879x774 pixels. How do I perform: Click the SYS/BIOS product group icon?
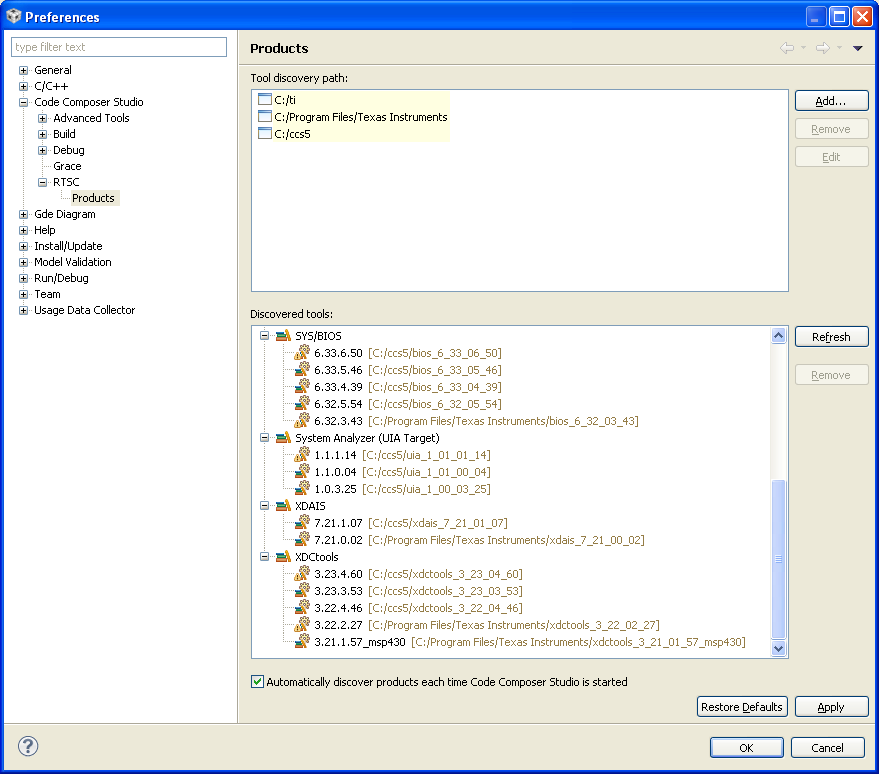283,336
